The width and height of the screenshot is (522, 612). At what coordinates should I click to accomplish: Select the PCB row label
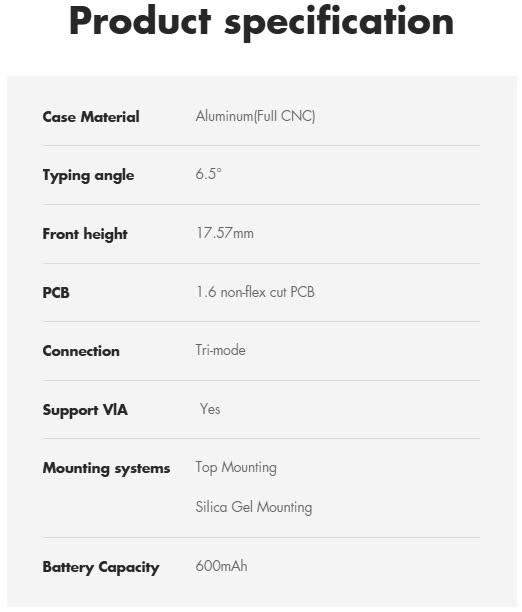[56, 292]
